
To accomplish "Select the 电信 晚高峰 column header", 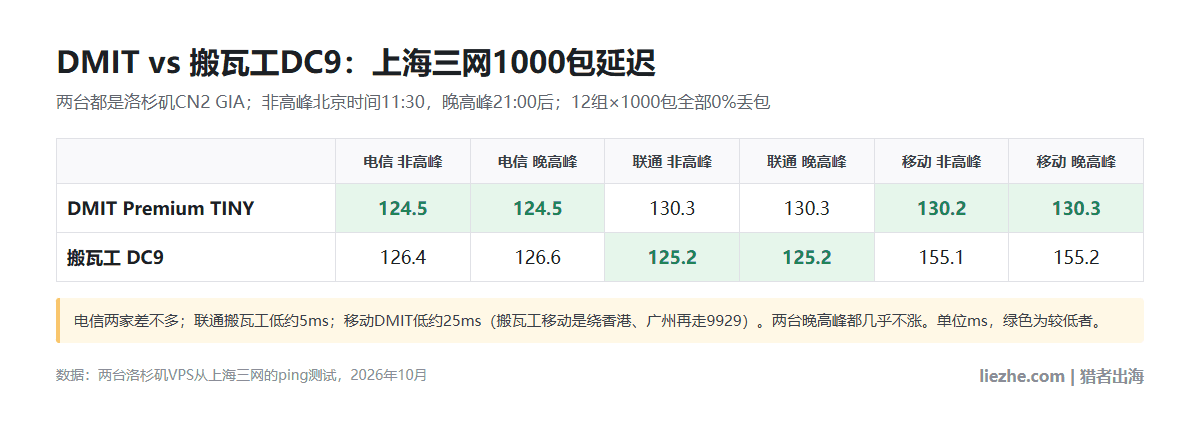I will pos(537,161).
